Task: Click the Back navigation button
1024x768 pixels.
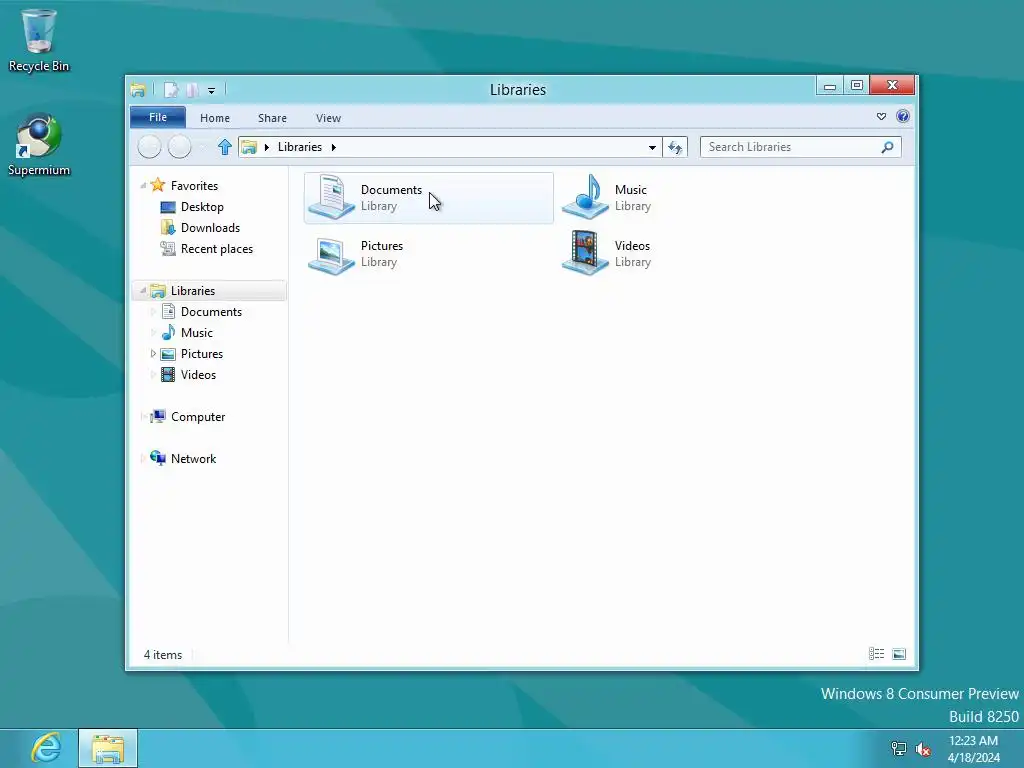Action: [x=150, y=147]
